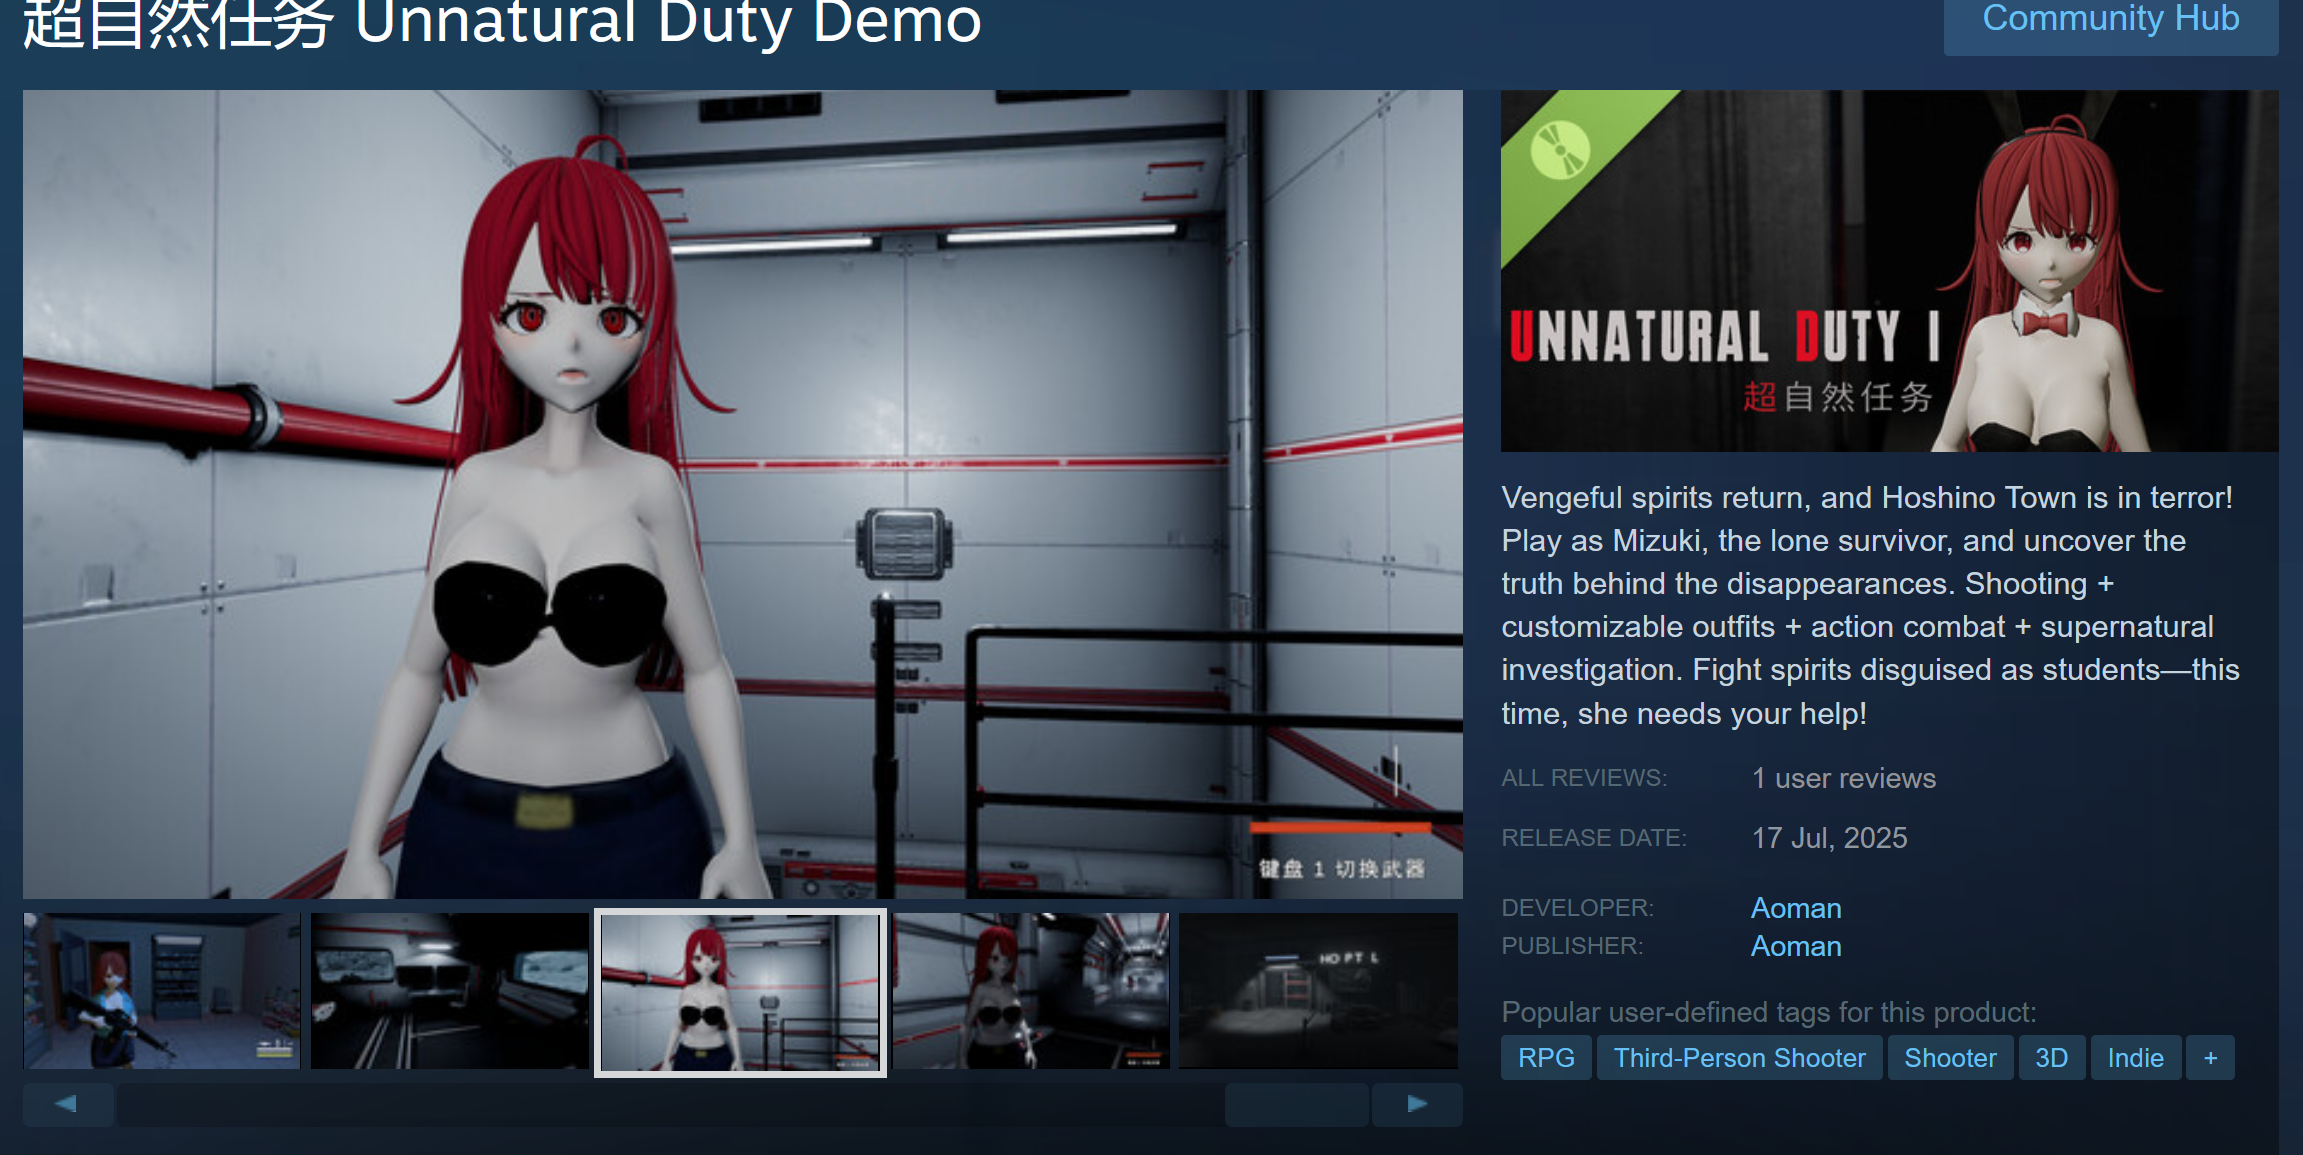This screenshot has height=1155, width=2303.
Task: Open the Aoman developer link
Action: tap(1796, 908)
